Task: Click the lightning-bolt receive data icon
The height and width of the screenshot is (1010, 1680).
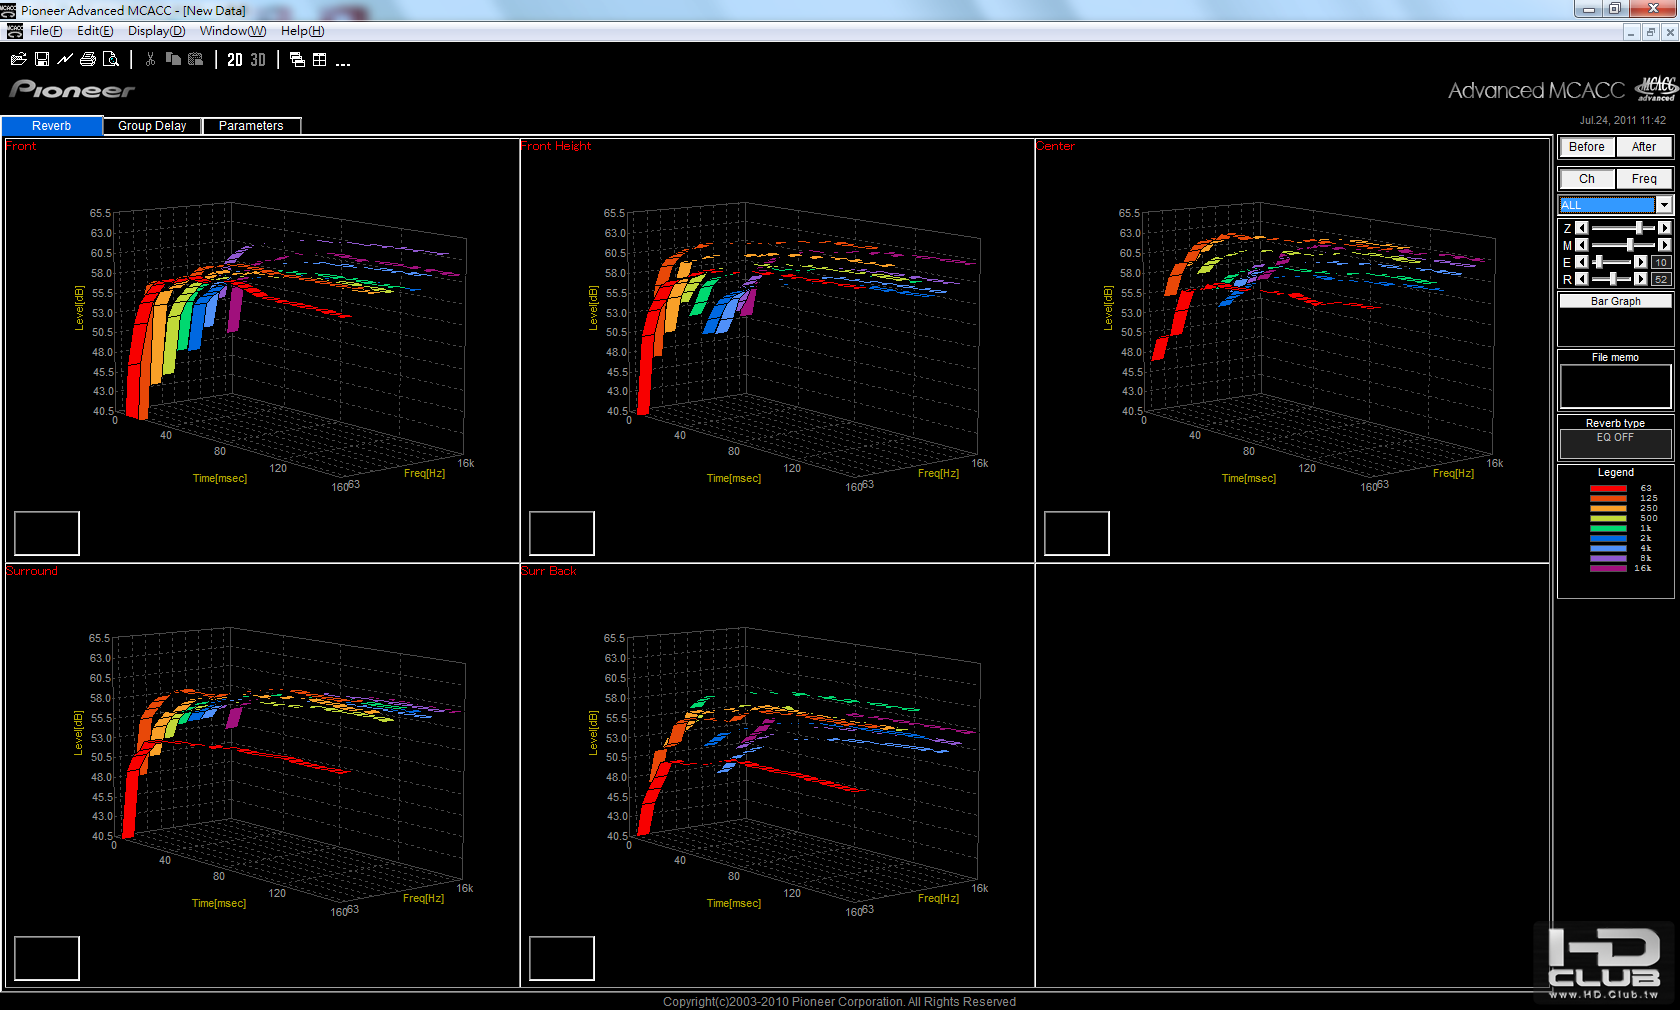Action: (x=65, y=60)
